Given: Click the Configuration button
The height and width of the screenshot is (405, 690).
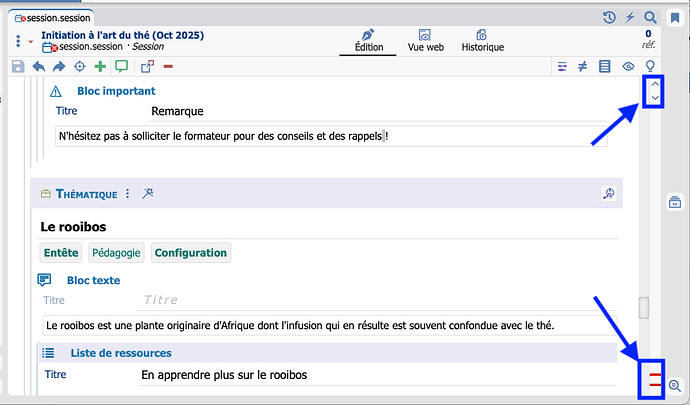Looking at the screenshot, I should point(190,253).
